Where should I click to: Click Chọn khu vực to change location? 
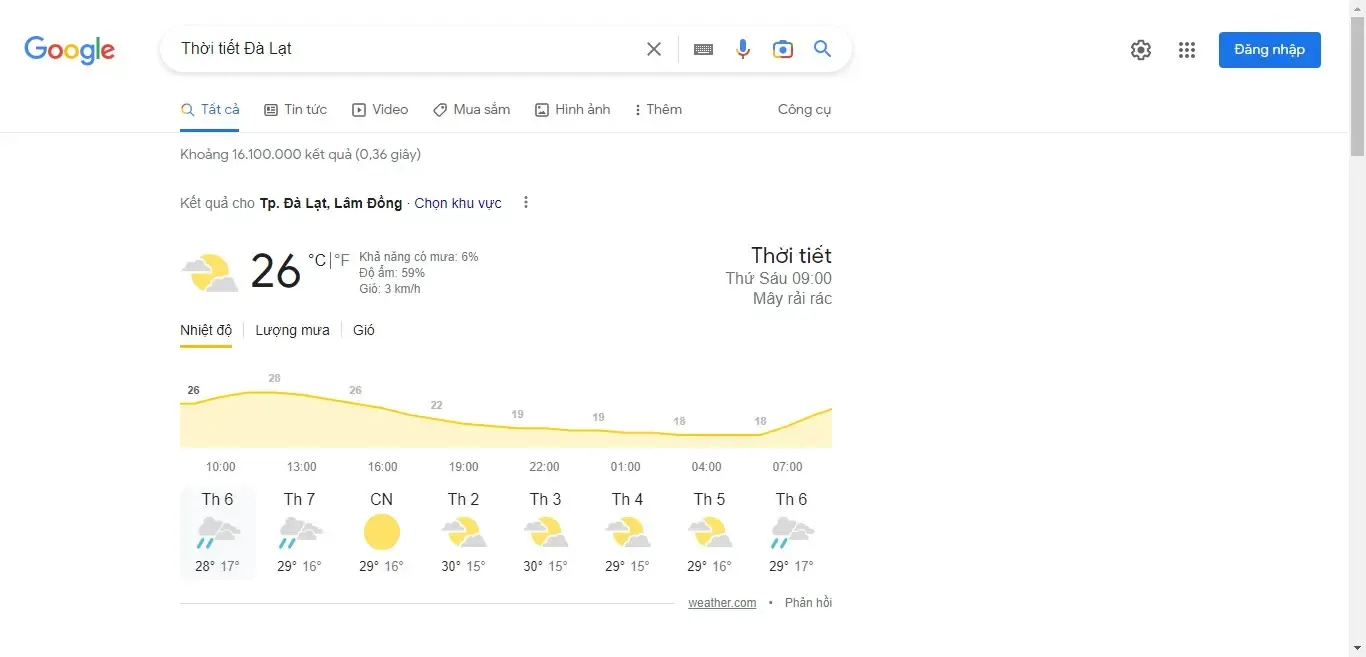coord(457,203)
